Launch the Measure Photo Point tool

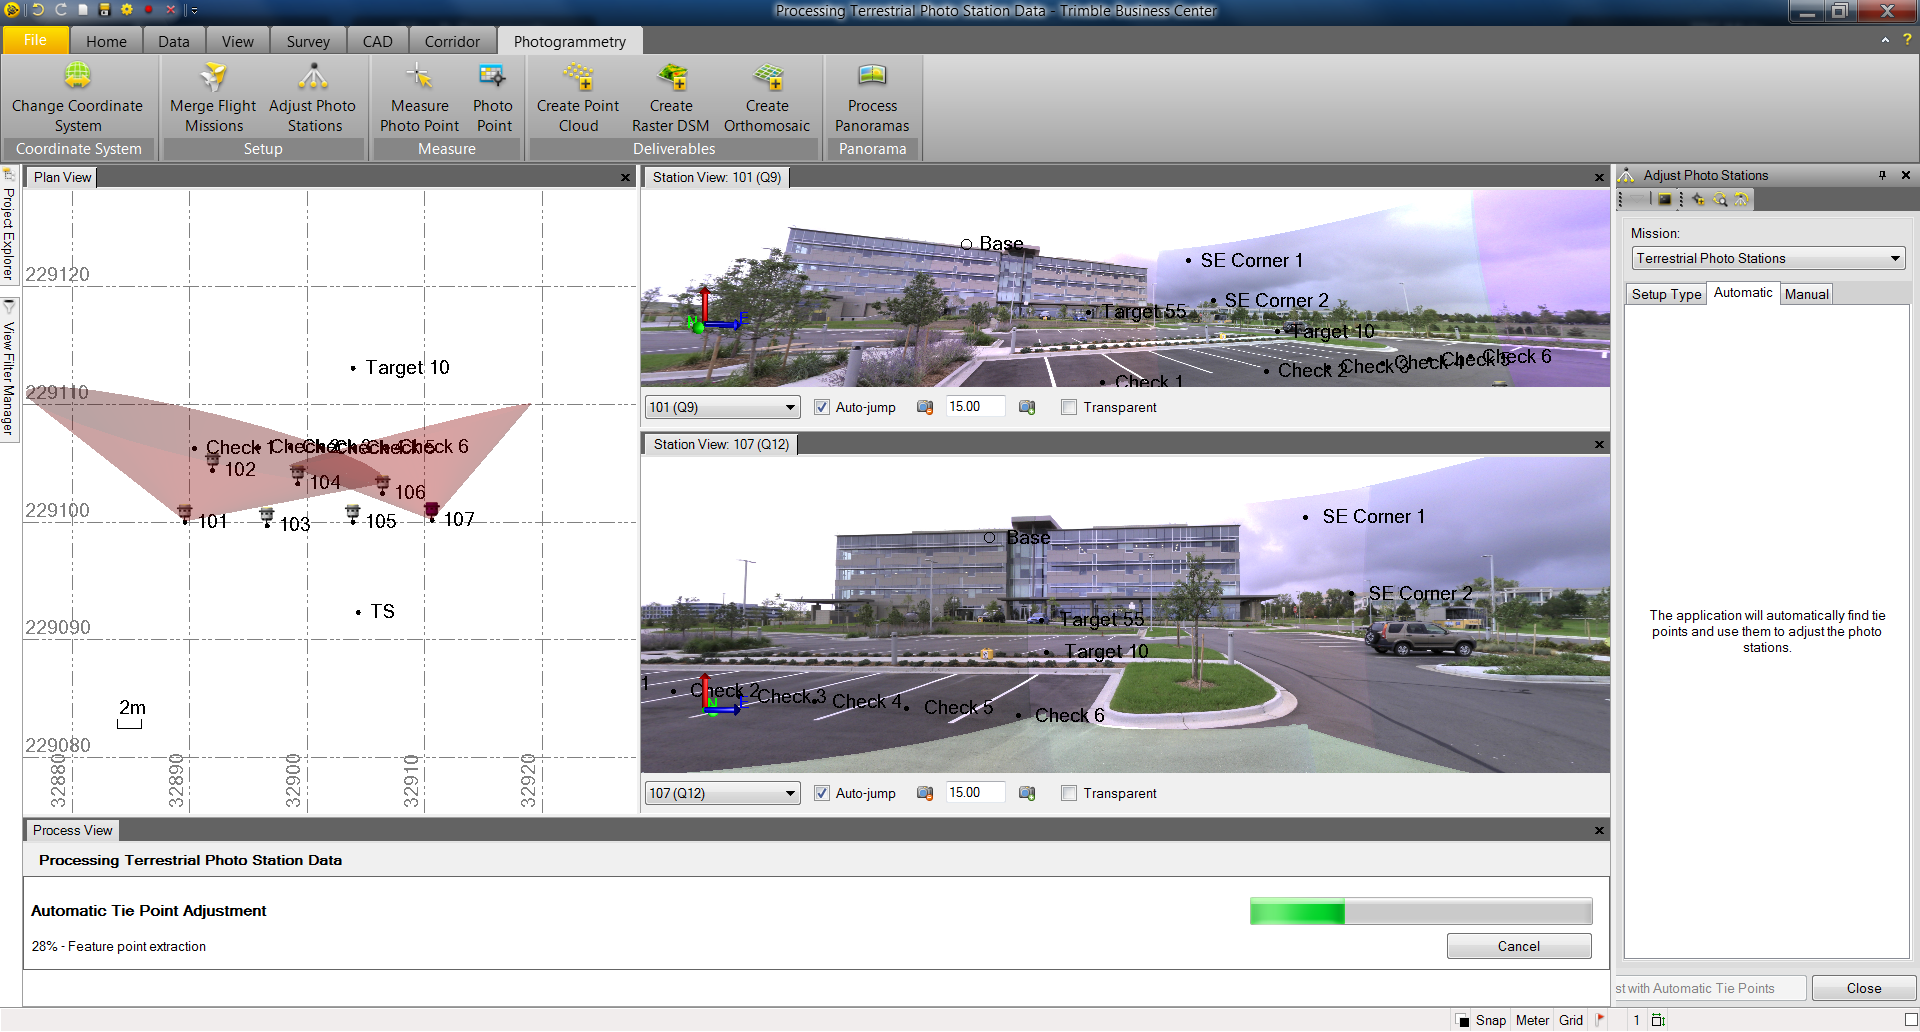point(419,78)
